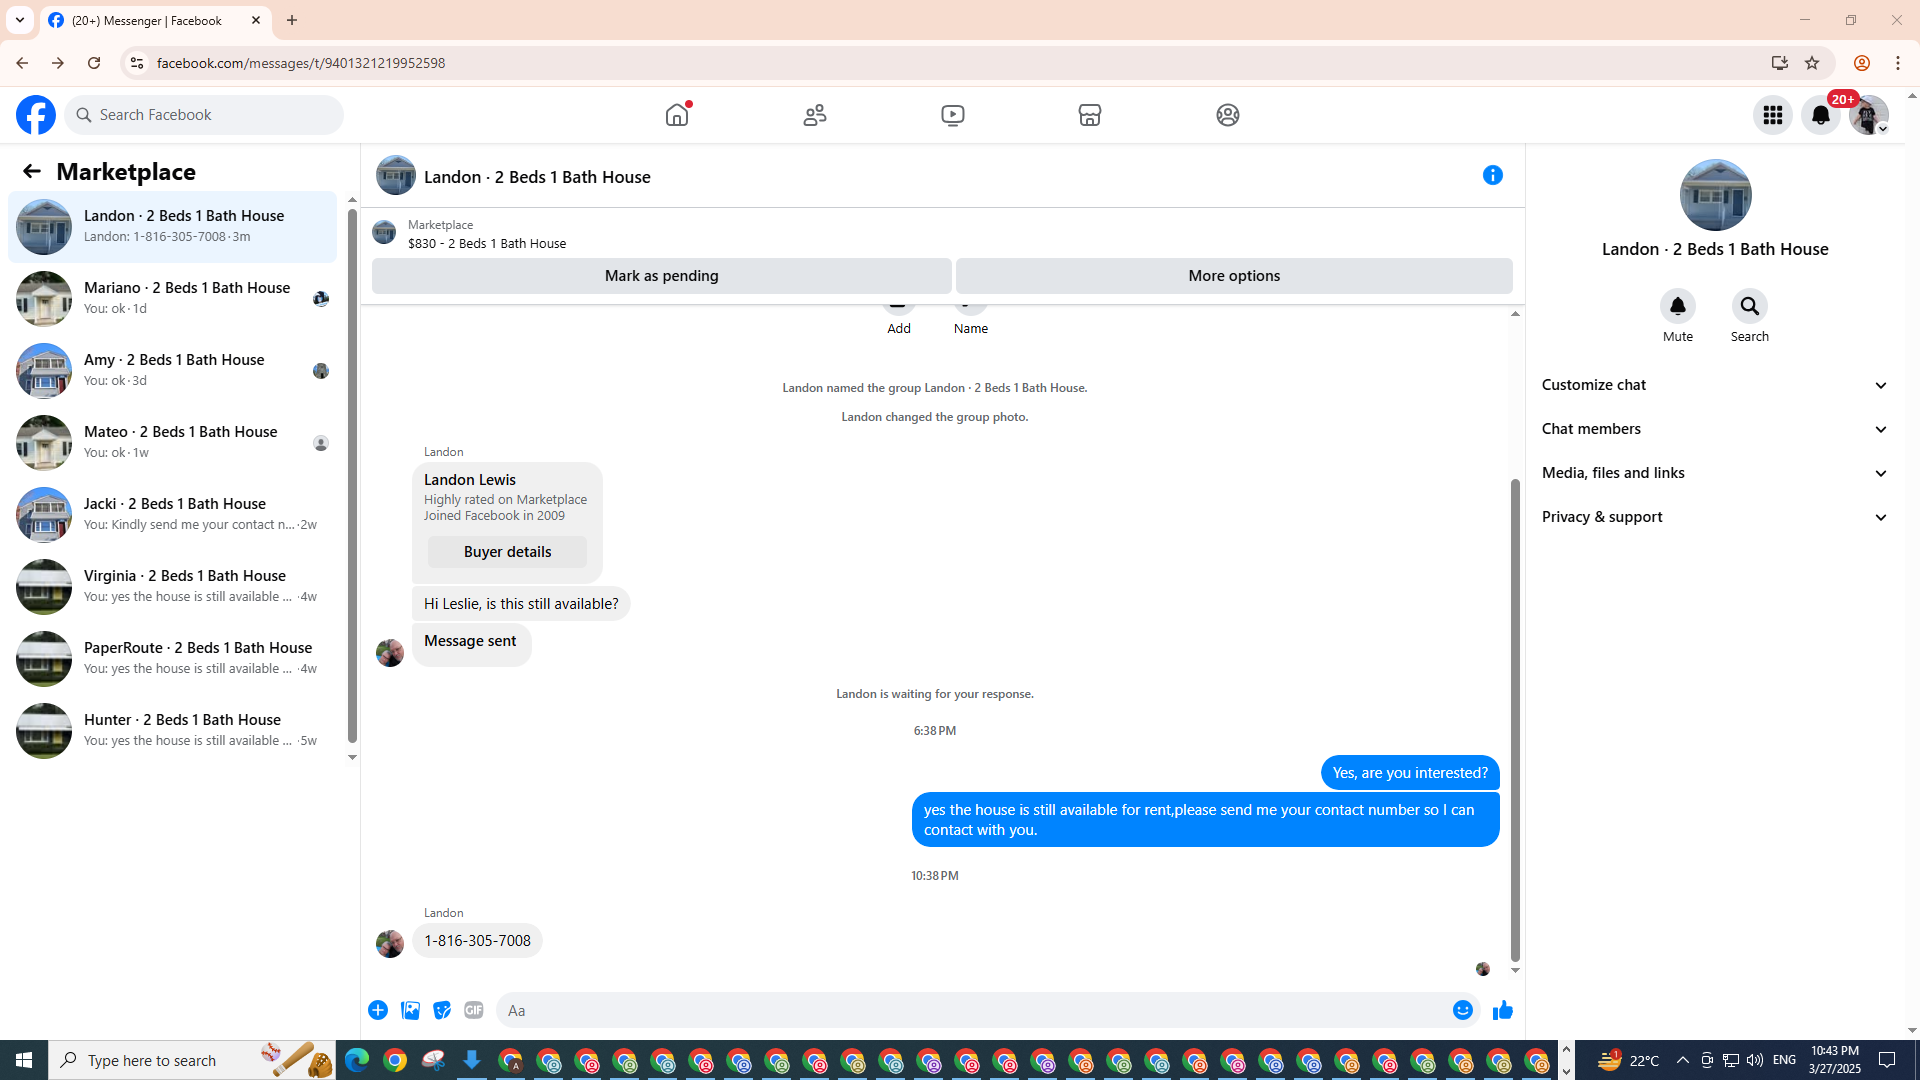Expand Chat members section
This screenshot has width=1920, height=1080.
(x=1715, y=429)
